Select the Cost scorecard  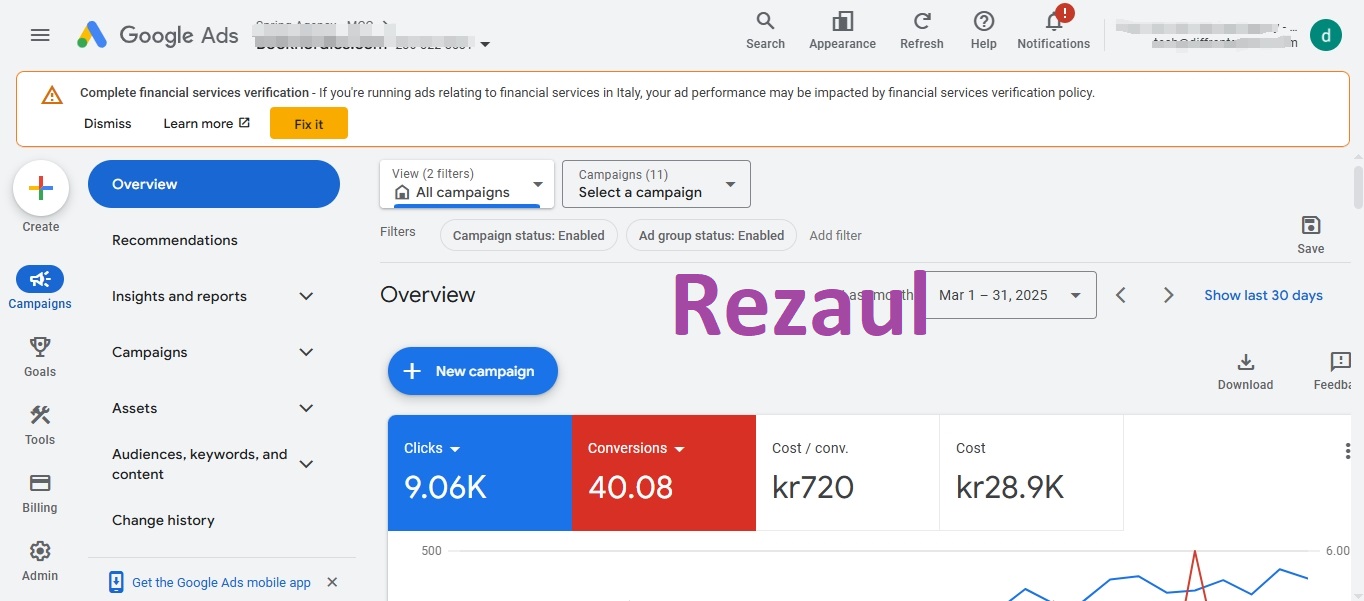point(1031,473)
